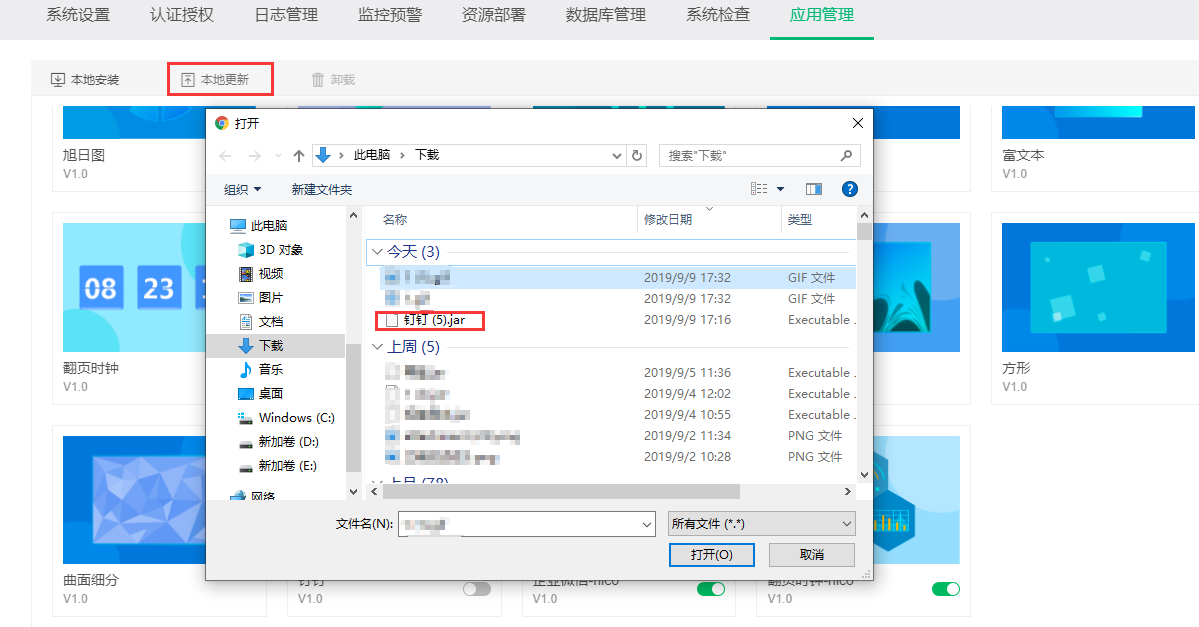Toggle the preview pane icon
Image resolution: width=1199 pixels, height=627 pixels.
813,189
